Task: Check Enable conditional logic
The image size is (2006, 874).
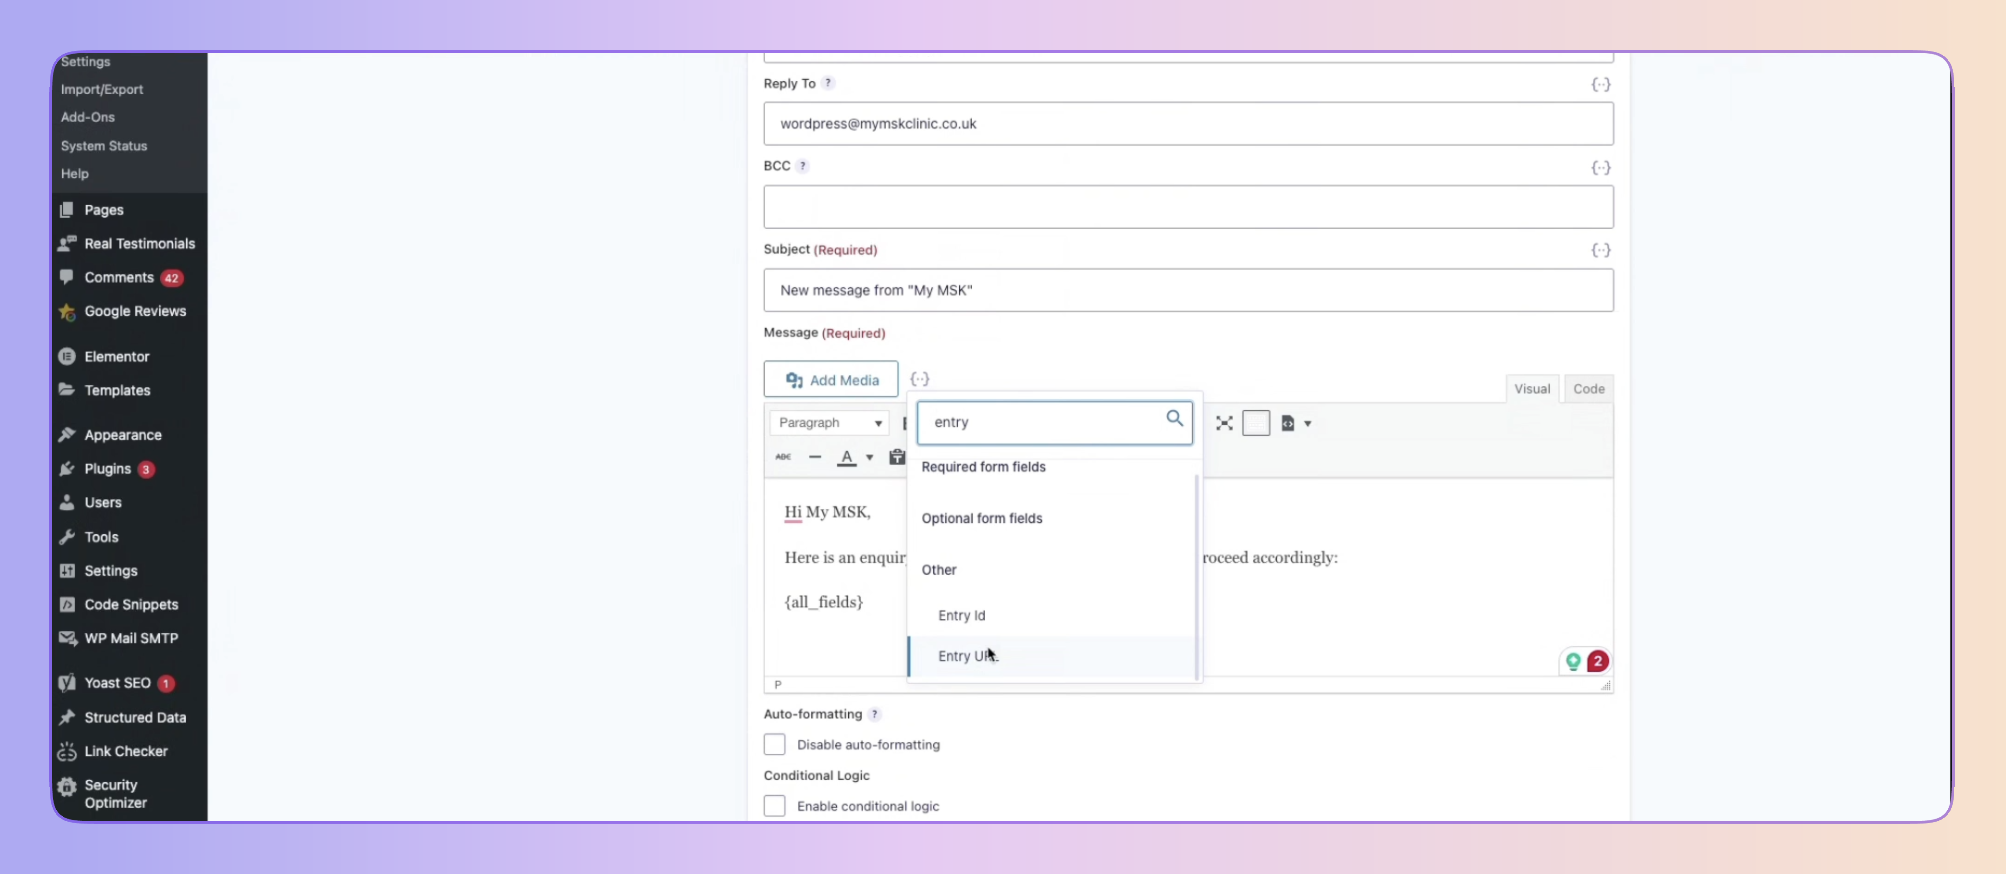Action: pyautogui.click(x=774, y=806)
